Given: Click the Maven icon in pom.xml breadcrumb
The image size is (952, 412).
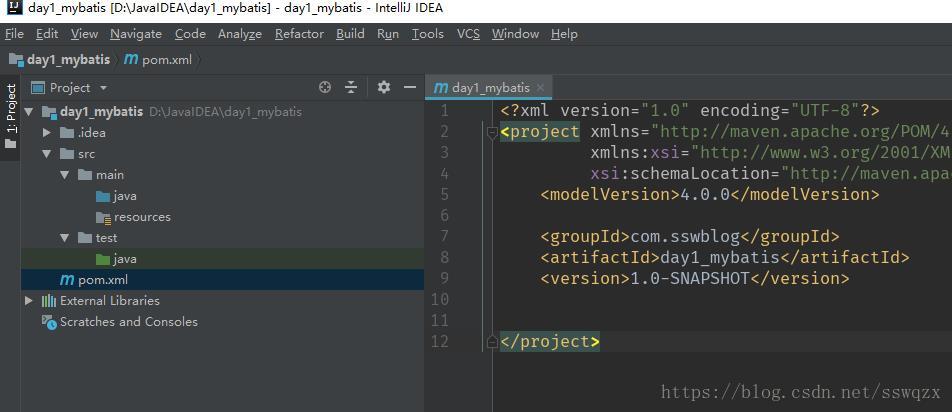Looking at the screenshot, I should coord(131,59).
